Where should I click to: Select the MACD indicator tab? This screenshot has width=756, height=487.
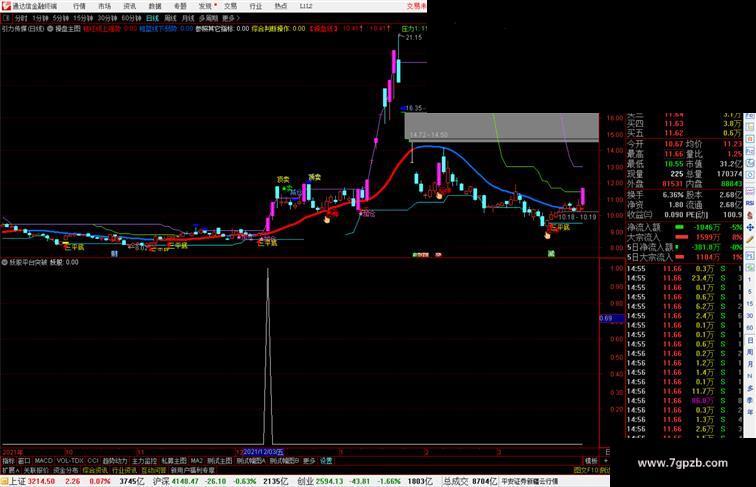[x=43, y=461]
